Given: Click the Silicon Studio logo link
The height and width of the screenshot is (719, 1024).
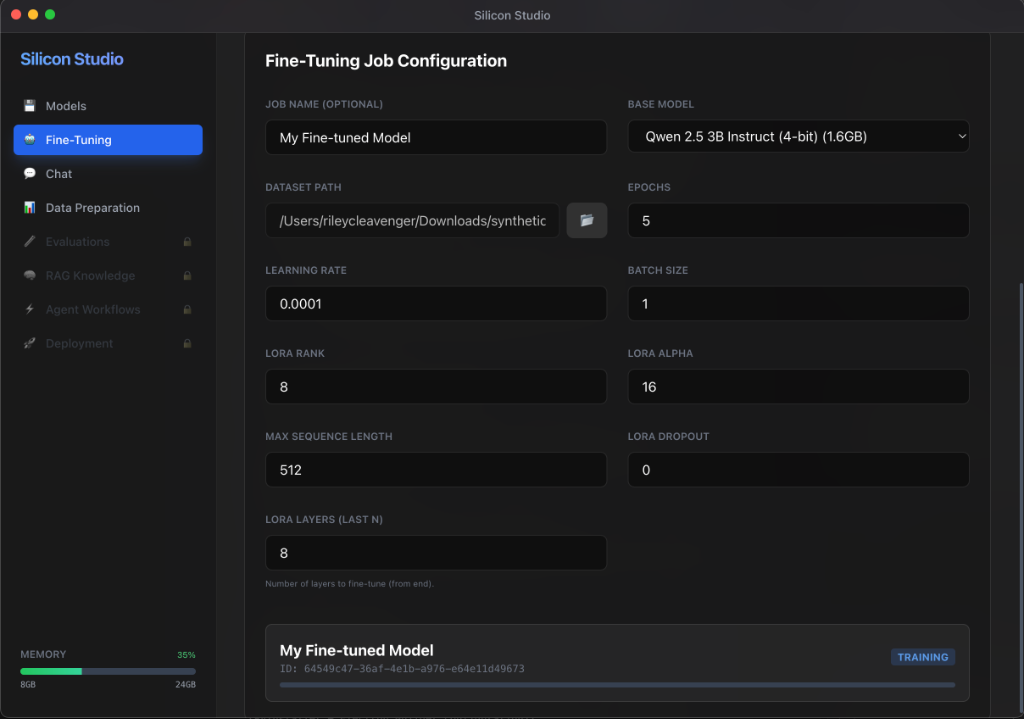Looking at the screenshot, I should (x=72, y=59).
